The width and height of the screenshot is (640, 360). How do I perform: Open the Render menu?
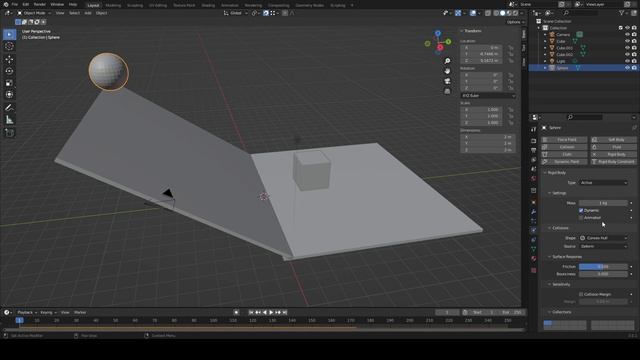(40, 4)
